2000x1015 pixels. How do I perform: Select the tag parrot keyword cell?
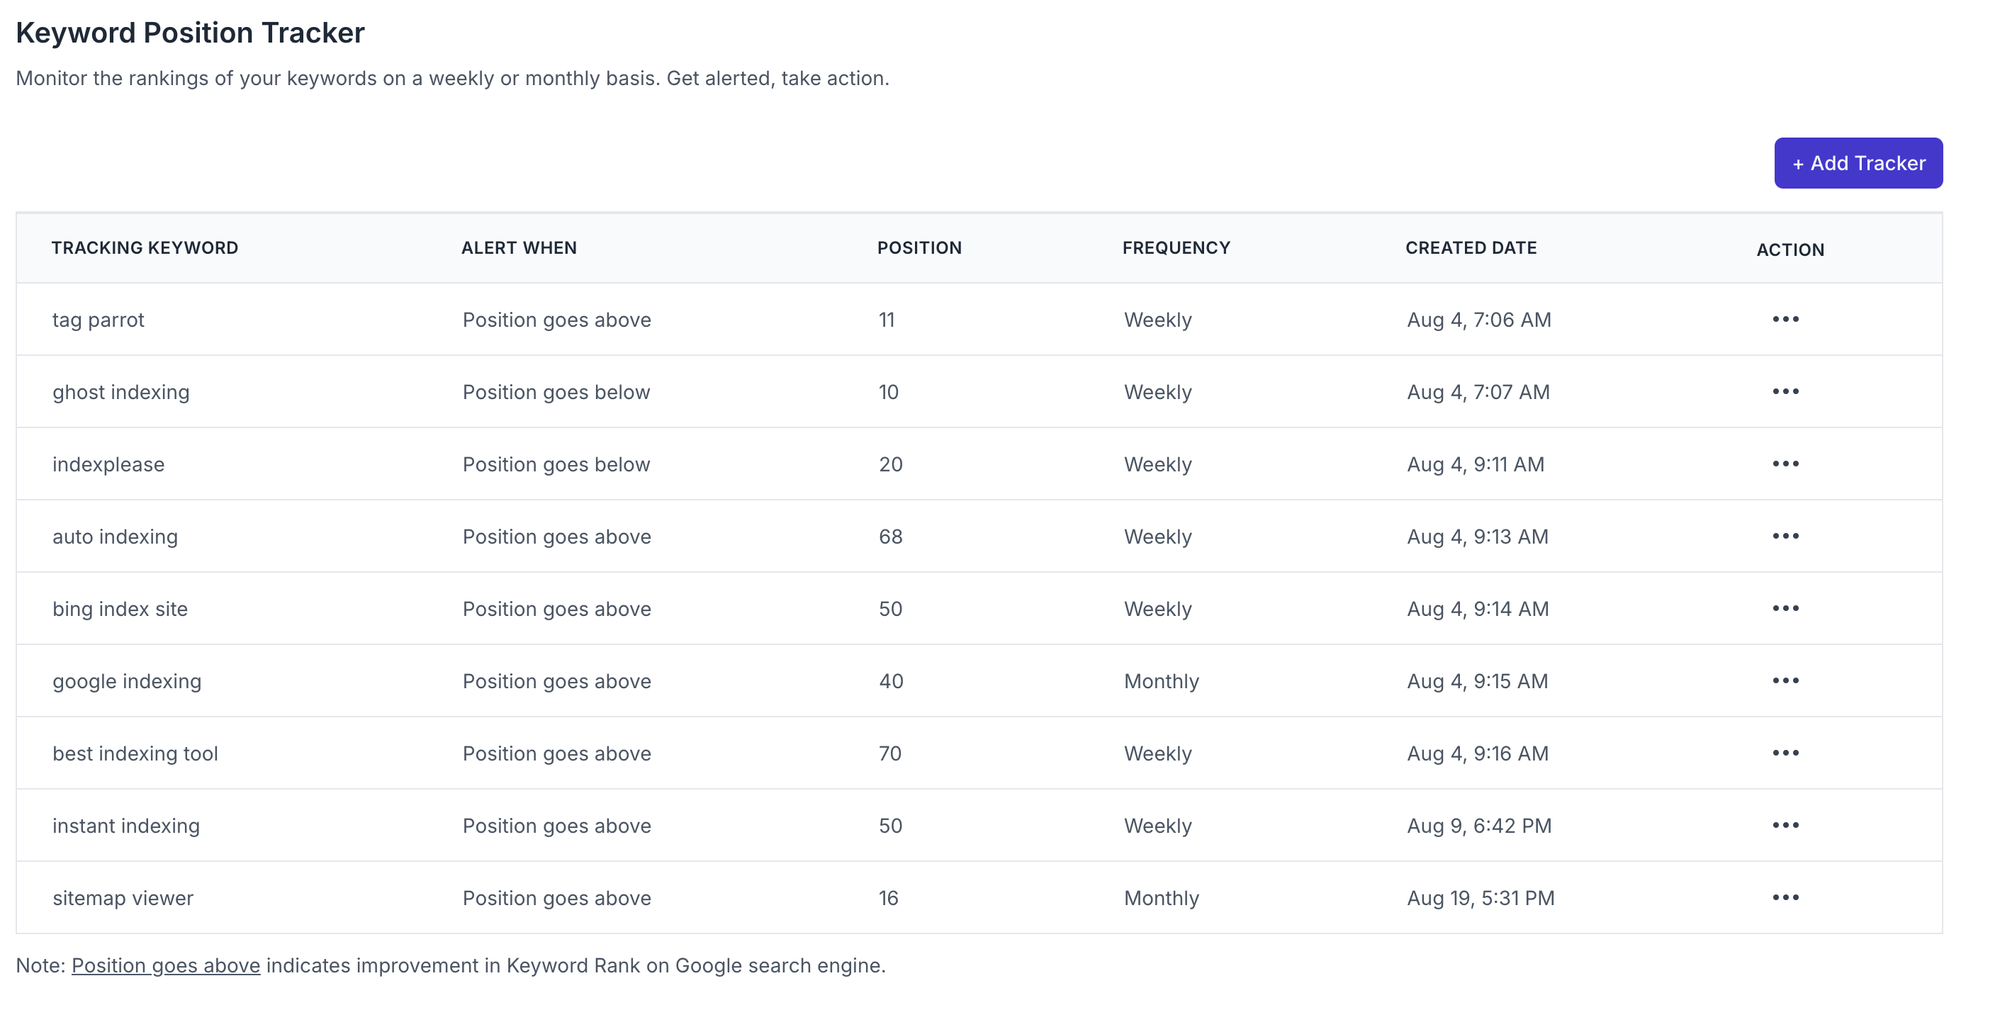coord(98,320)
